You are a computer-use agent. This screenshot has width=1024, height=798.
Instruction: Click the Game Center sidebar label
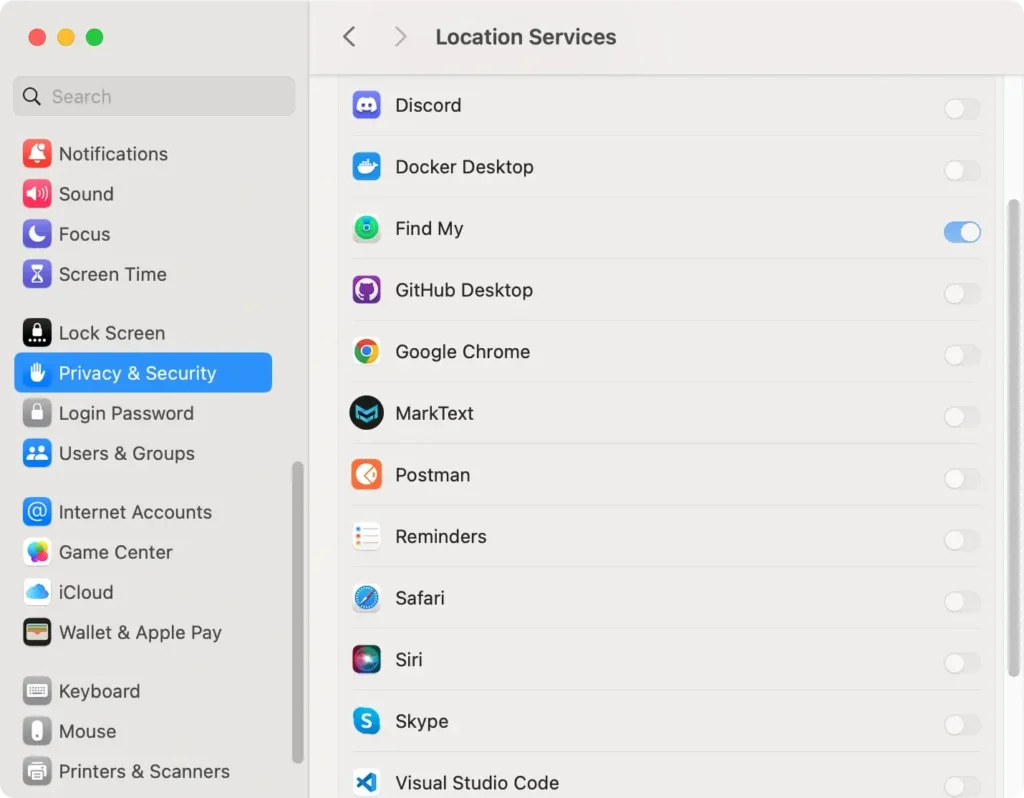(116, 552)
